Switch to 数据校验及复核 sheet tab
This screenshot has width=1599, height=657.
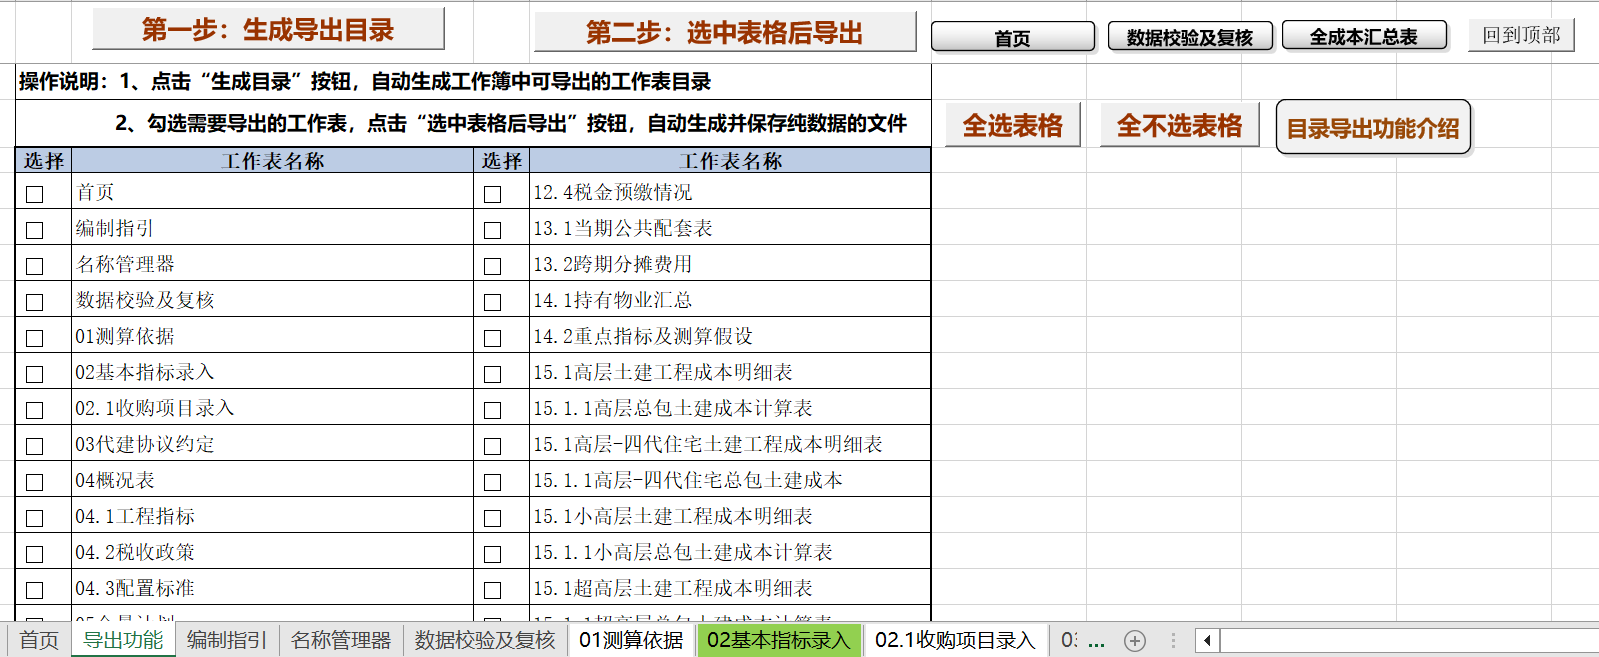tap(485, 640)
